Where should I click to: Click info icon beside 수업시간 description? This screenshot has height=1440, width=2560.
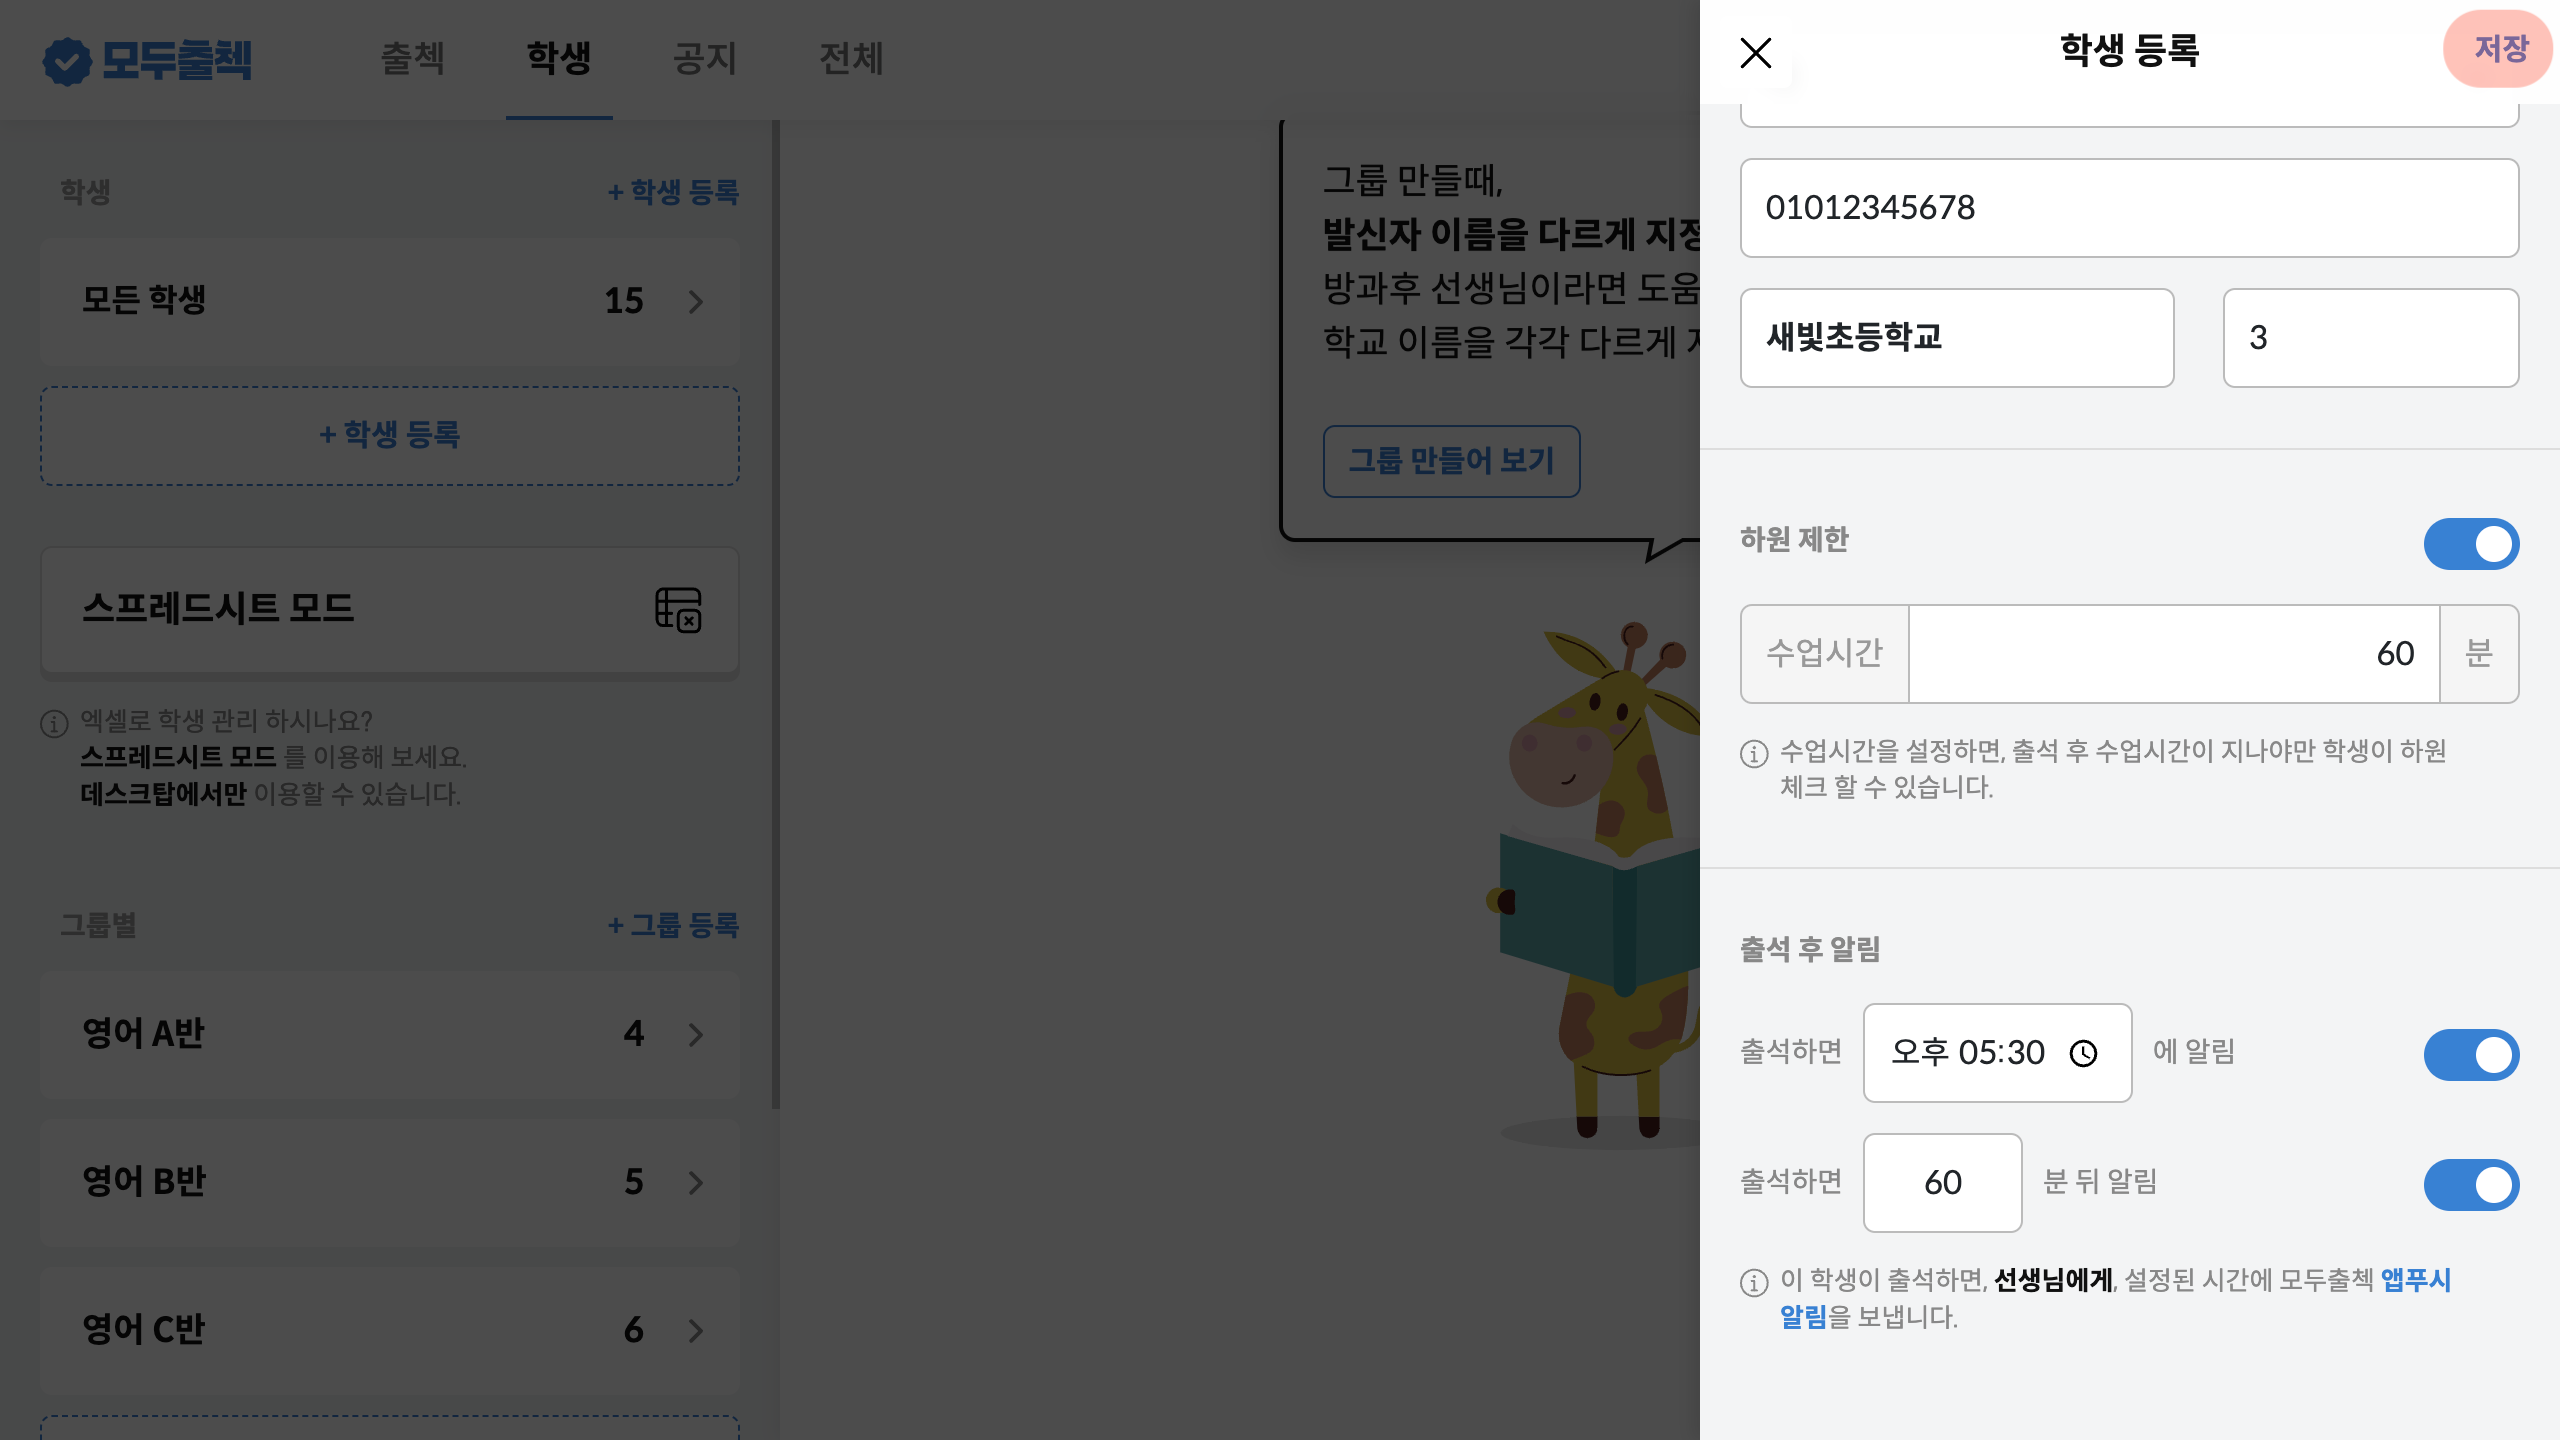point(1754,753)
